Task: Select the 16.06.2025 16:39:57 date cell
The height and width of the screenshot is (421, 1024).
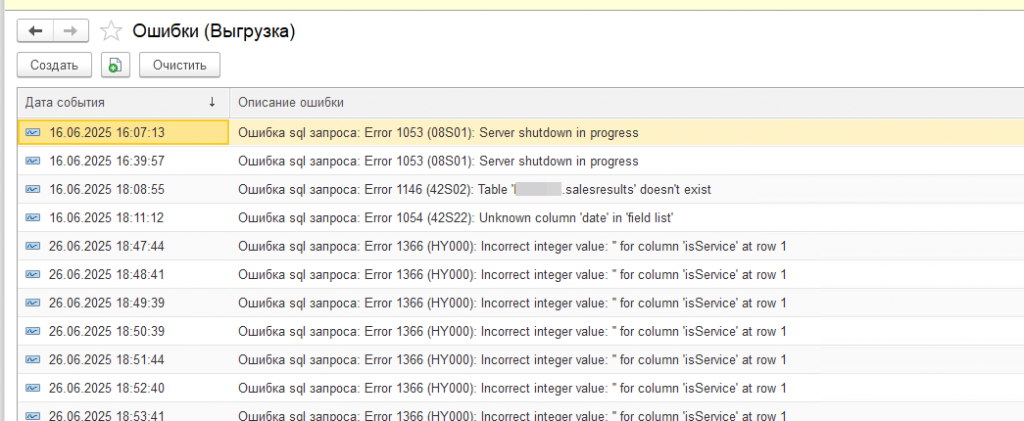Action: pos(107,161)
